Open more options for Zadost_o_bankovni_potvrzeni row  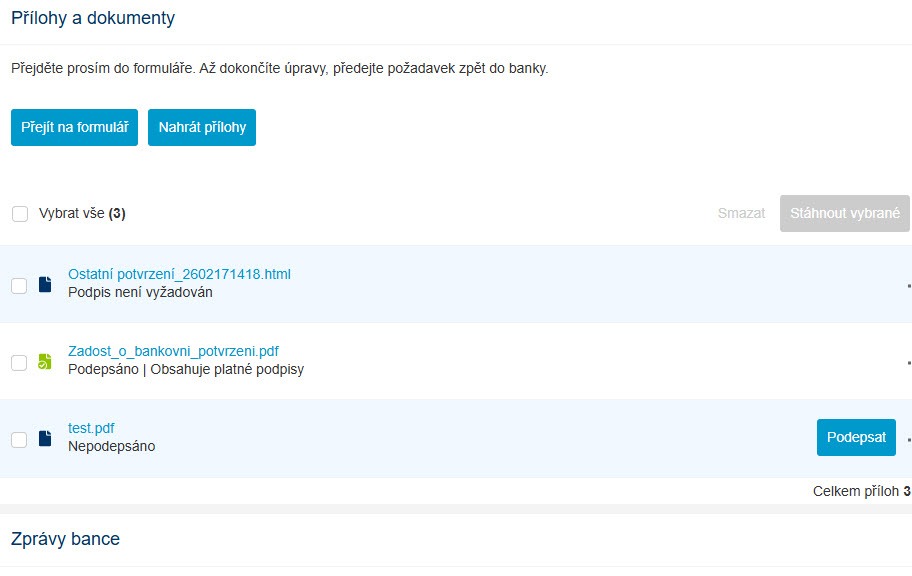[x=909, y=362]
